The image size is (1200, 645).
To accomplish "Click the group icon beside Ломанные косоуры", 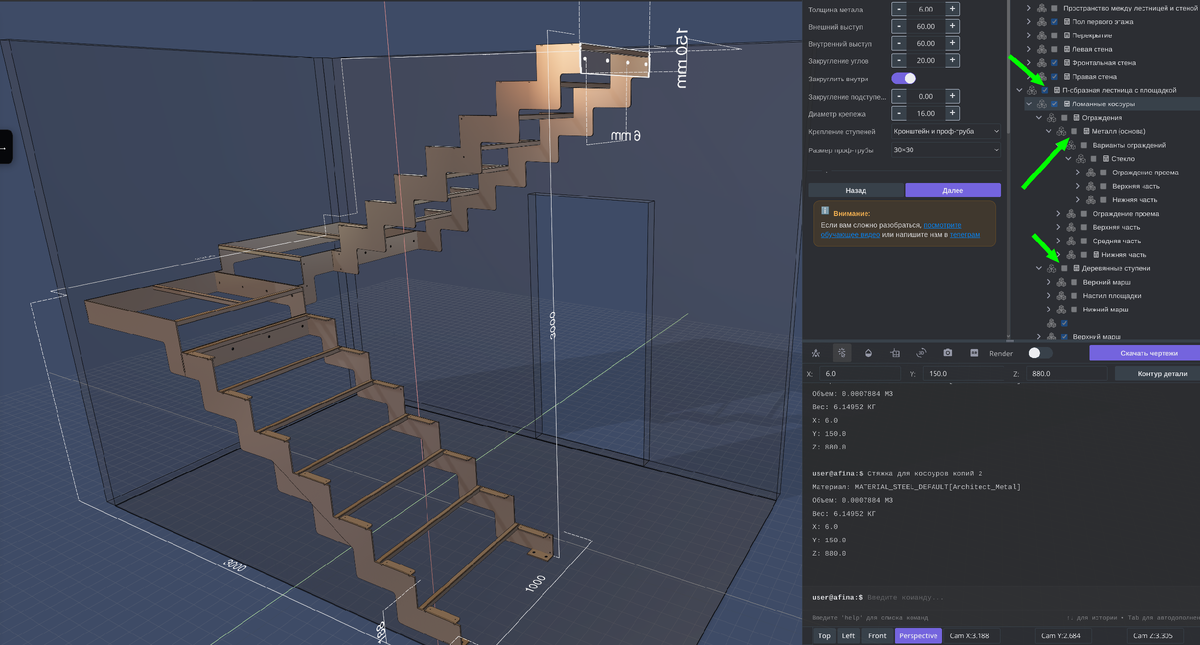I will pos(1041,104).
